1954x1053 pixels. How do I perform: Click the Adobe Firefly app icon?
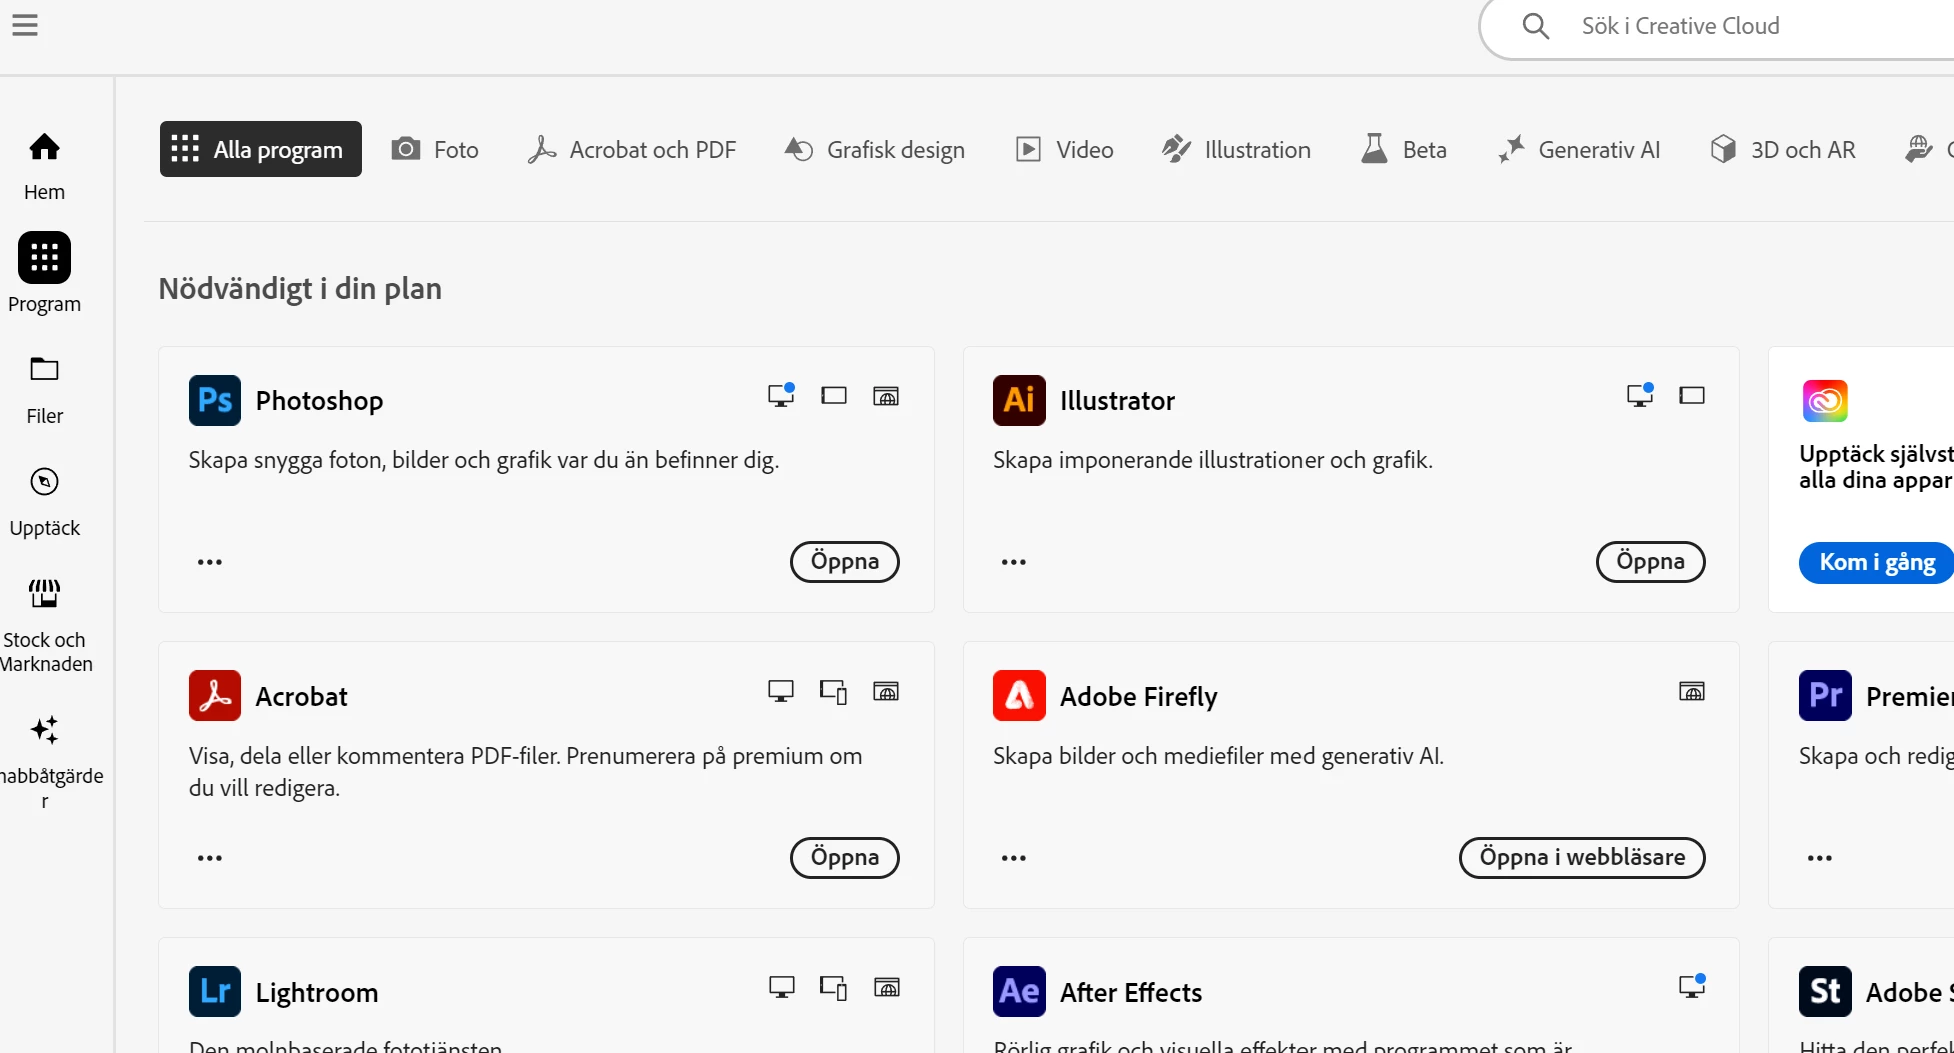click(1019, 695)
